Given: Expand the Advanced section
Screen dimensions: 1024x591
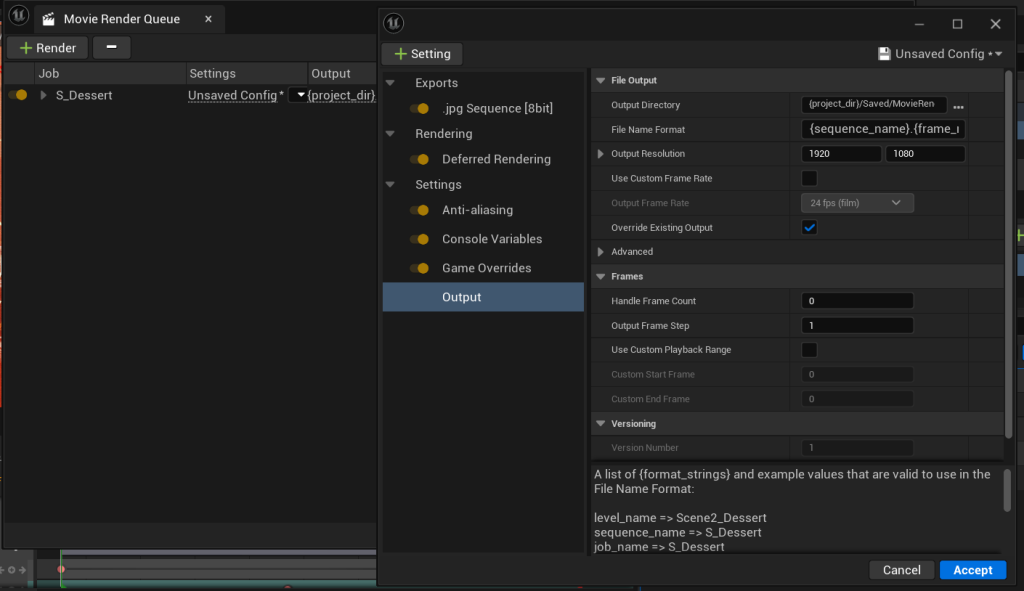Looking at the screenshot, I should (x=601, y=252).
